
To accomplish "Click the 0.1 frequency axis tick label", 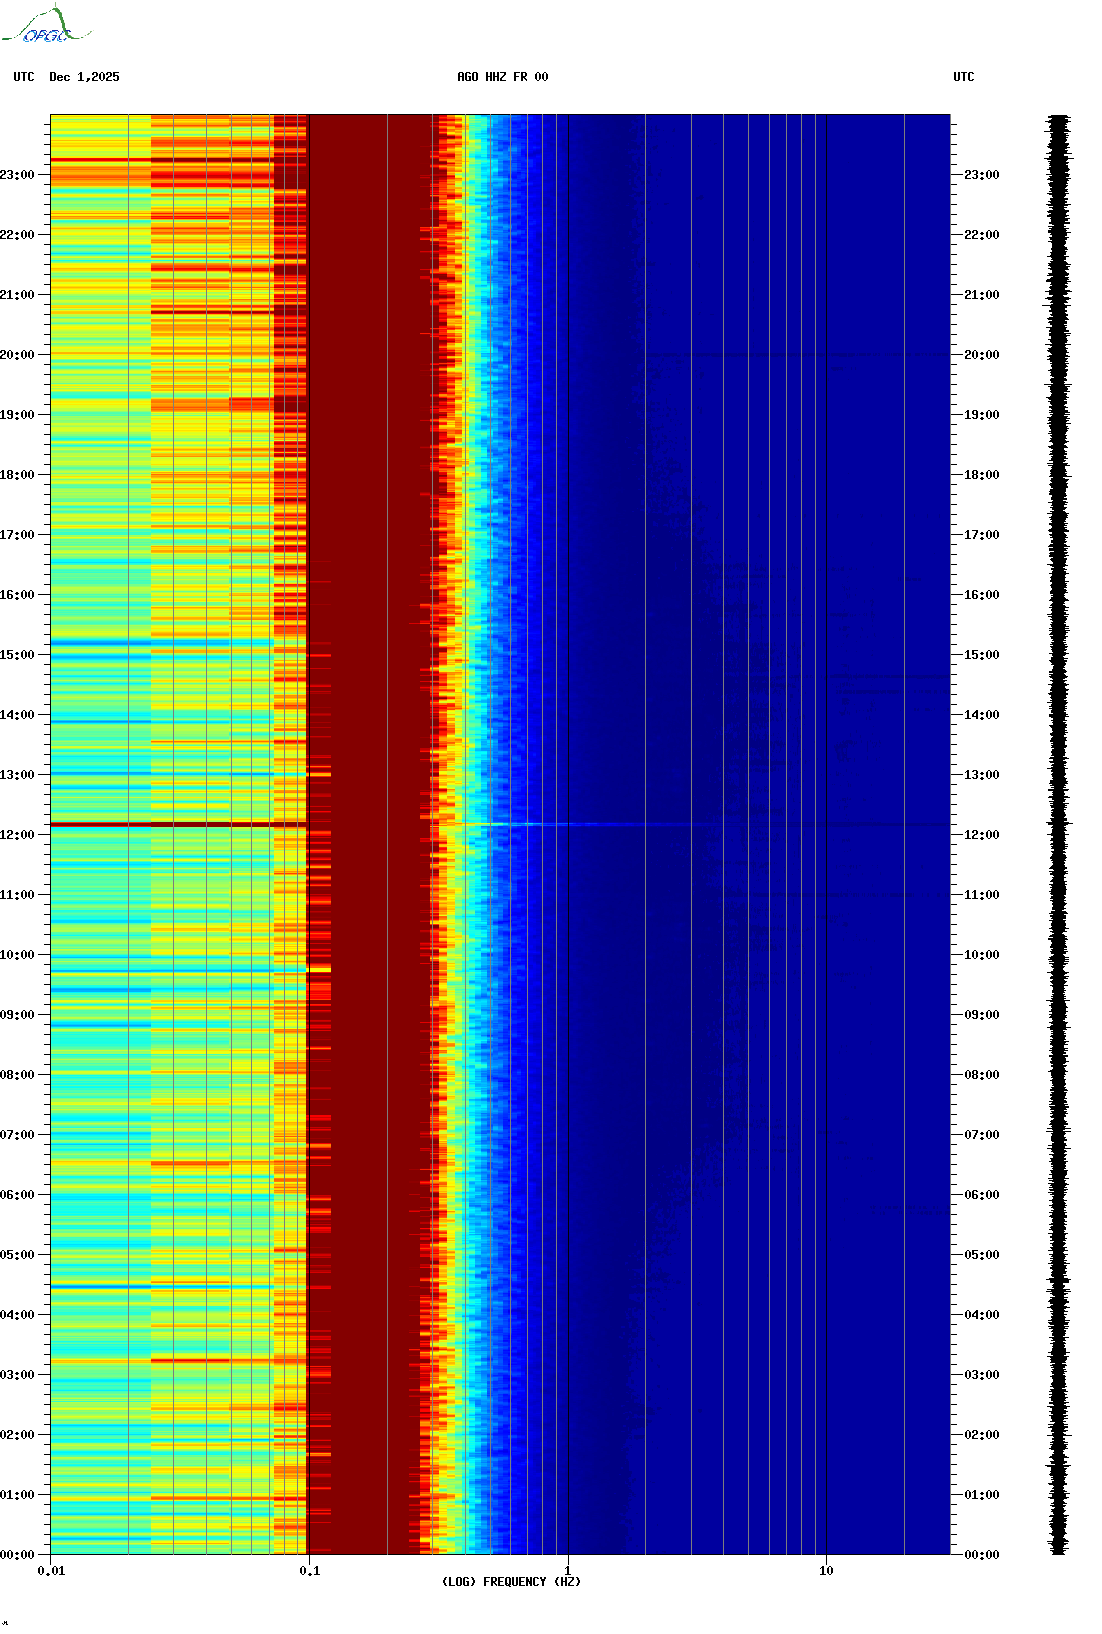I will [309, 1570].
